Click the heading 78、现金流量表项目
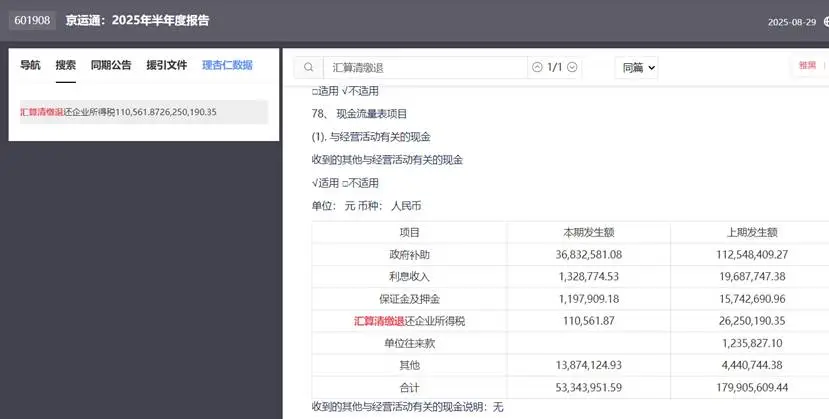The width and height of the screenshot is (829, 419). (x=360, y=114)
